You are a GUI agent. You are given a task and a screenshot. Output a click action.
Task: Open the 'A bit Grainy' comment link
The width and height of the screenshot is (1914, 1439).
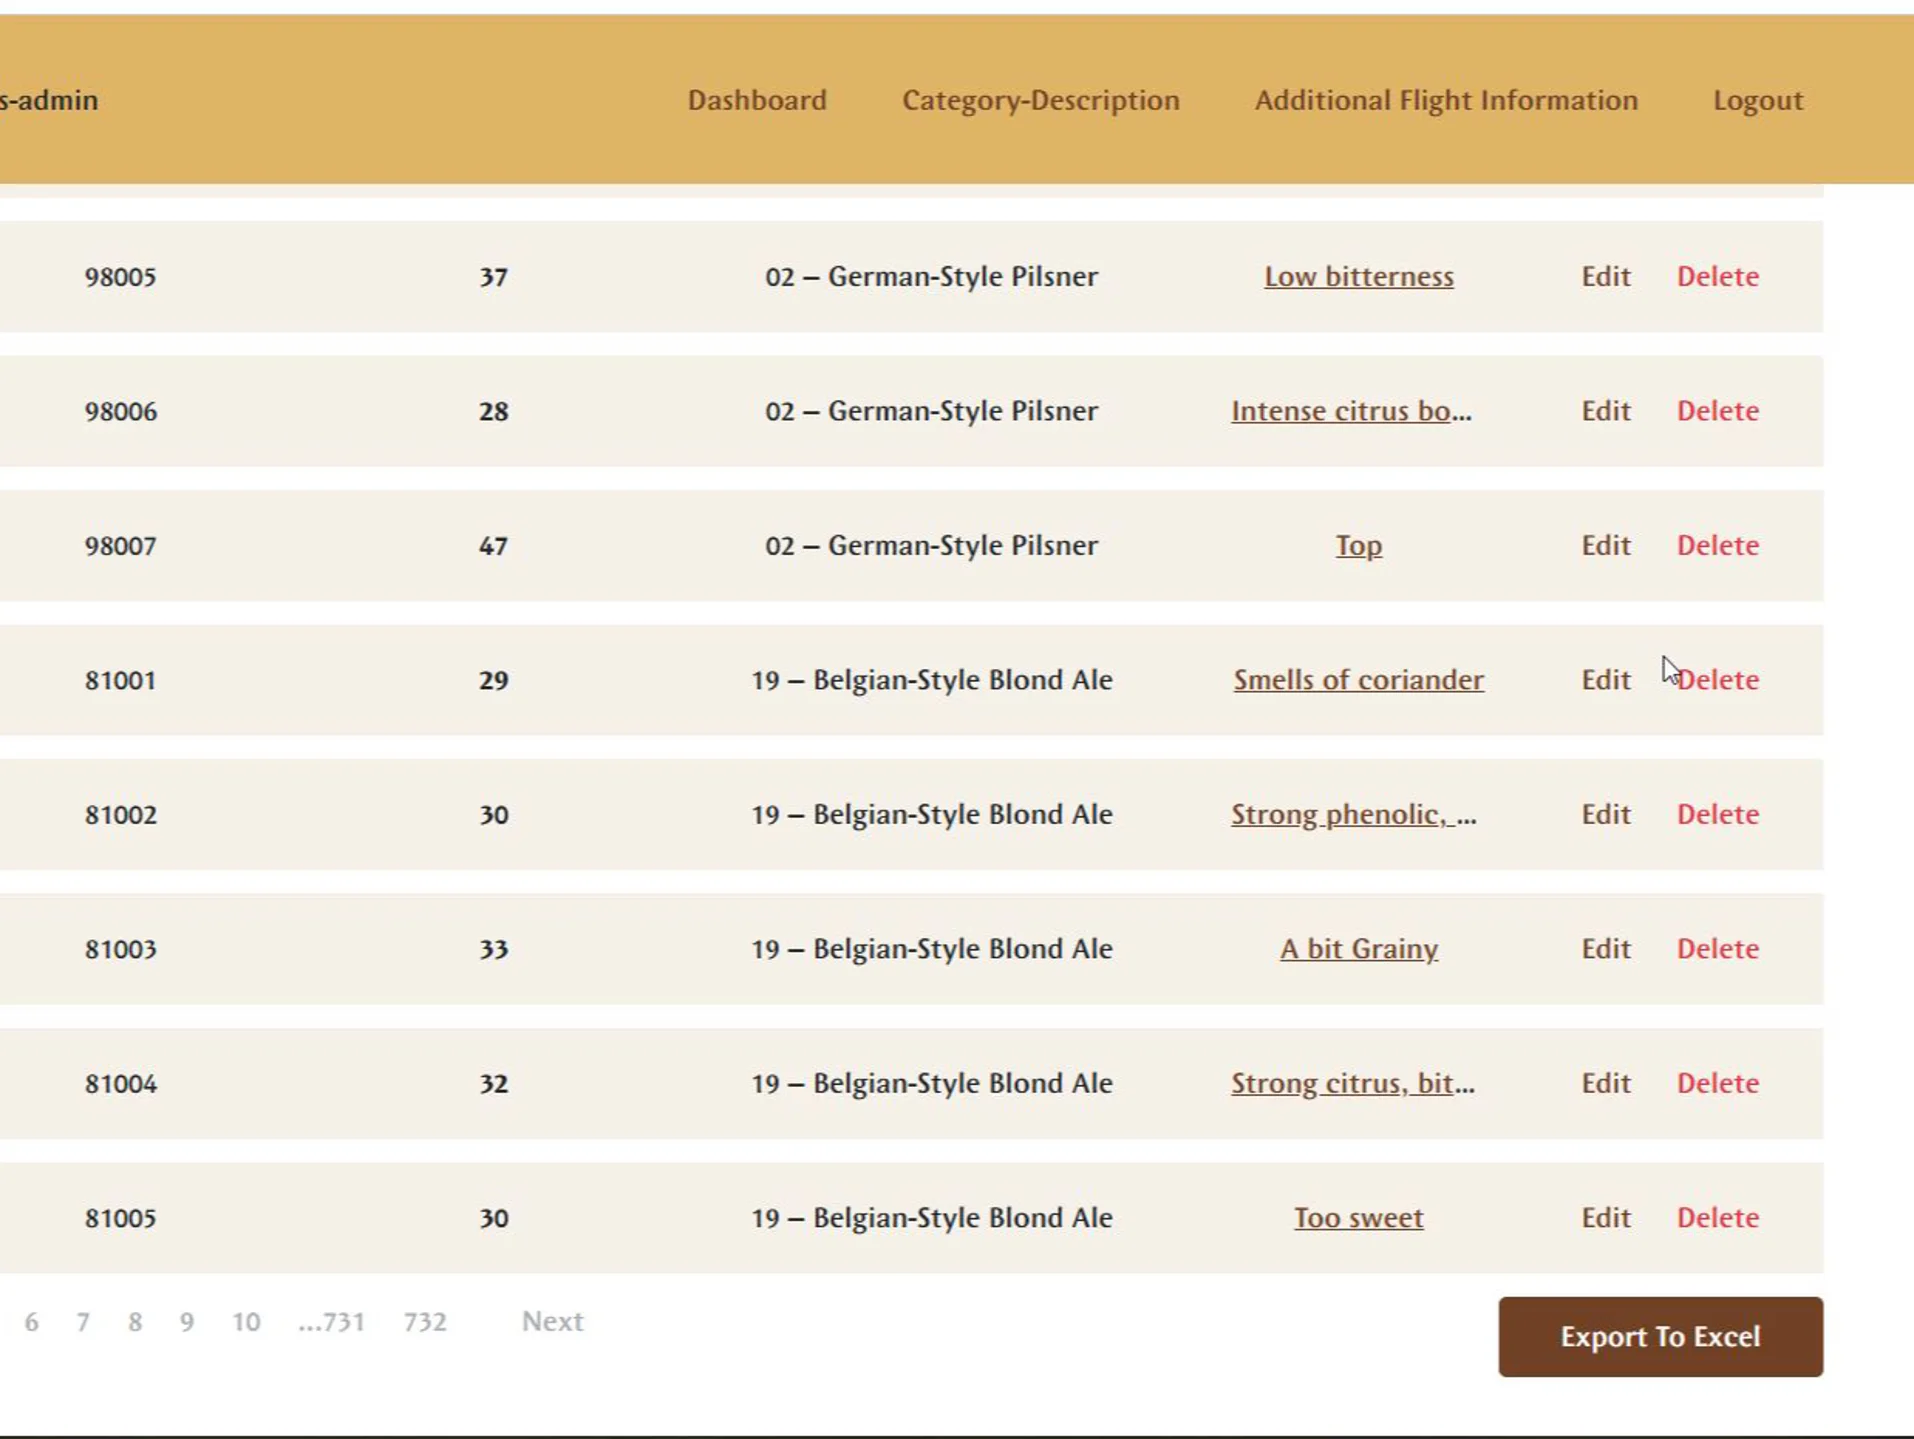point(1359,949)
